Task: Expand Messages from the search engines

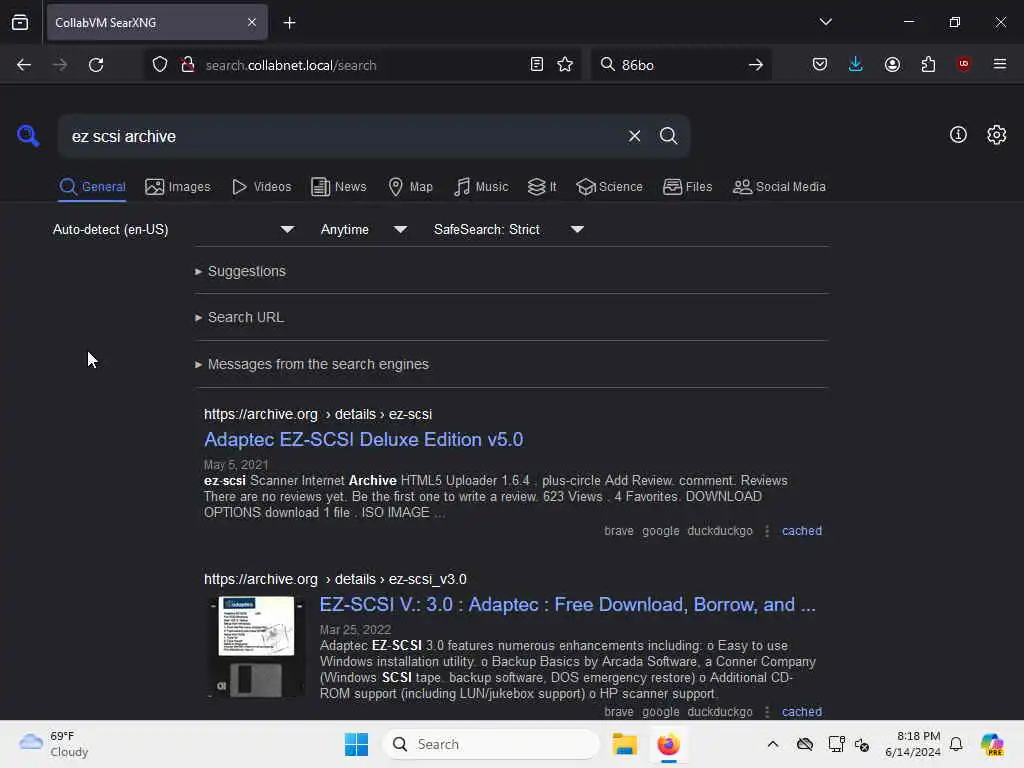Action: [x=312, y=364]
